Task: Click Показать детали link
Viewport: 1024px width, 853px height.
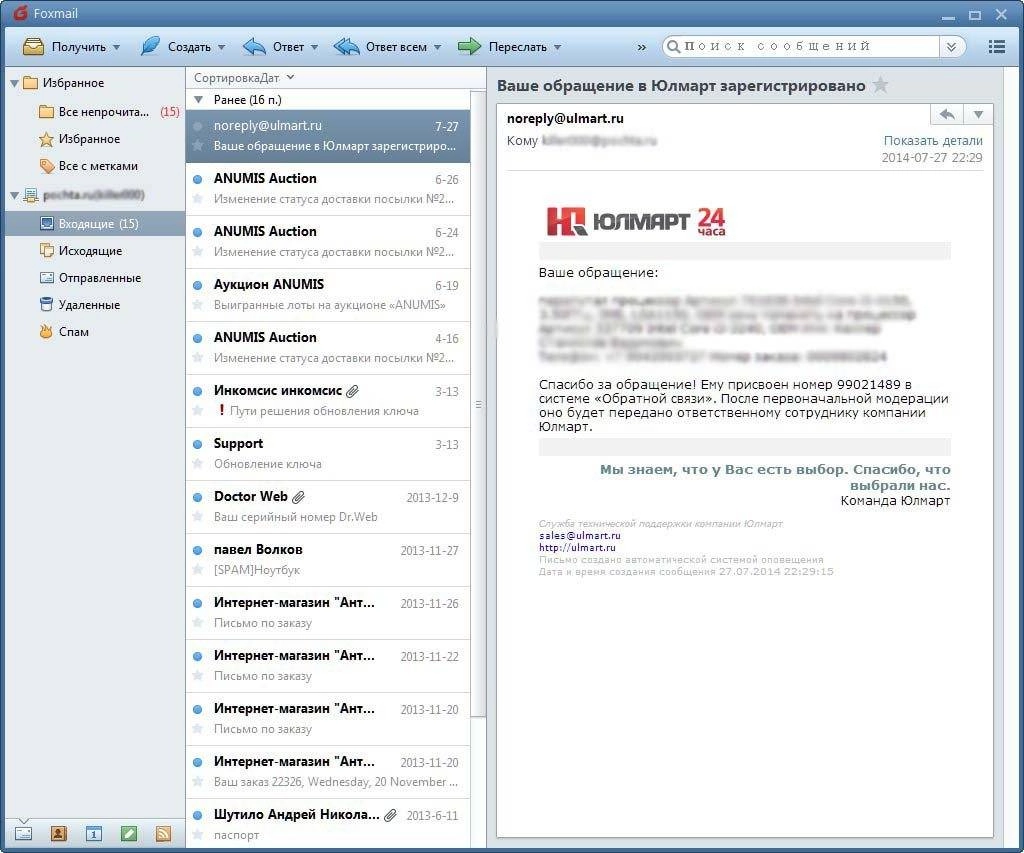Action: pyautogui.click(x=933, y=140)
